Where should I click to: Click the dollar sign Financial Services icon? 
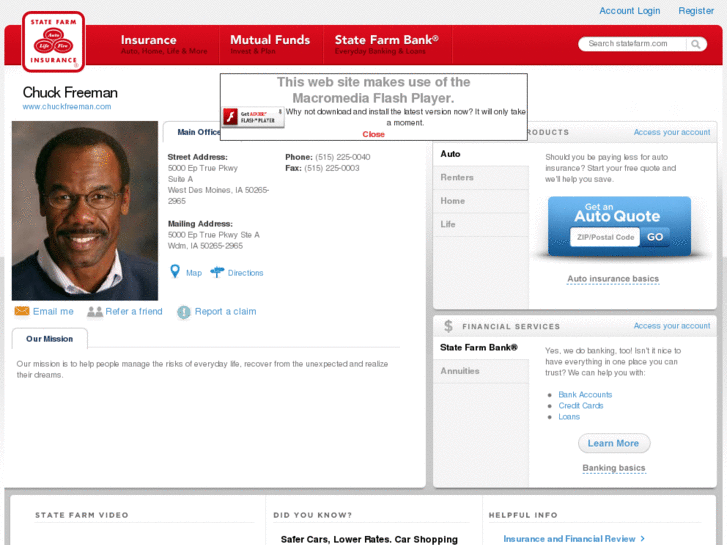click(x=448, y=326)
